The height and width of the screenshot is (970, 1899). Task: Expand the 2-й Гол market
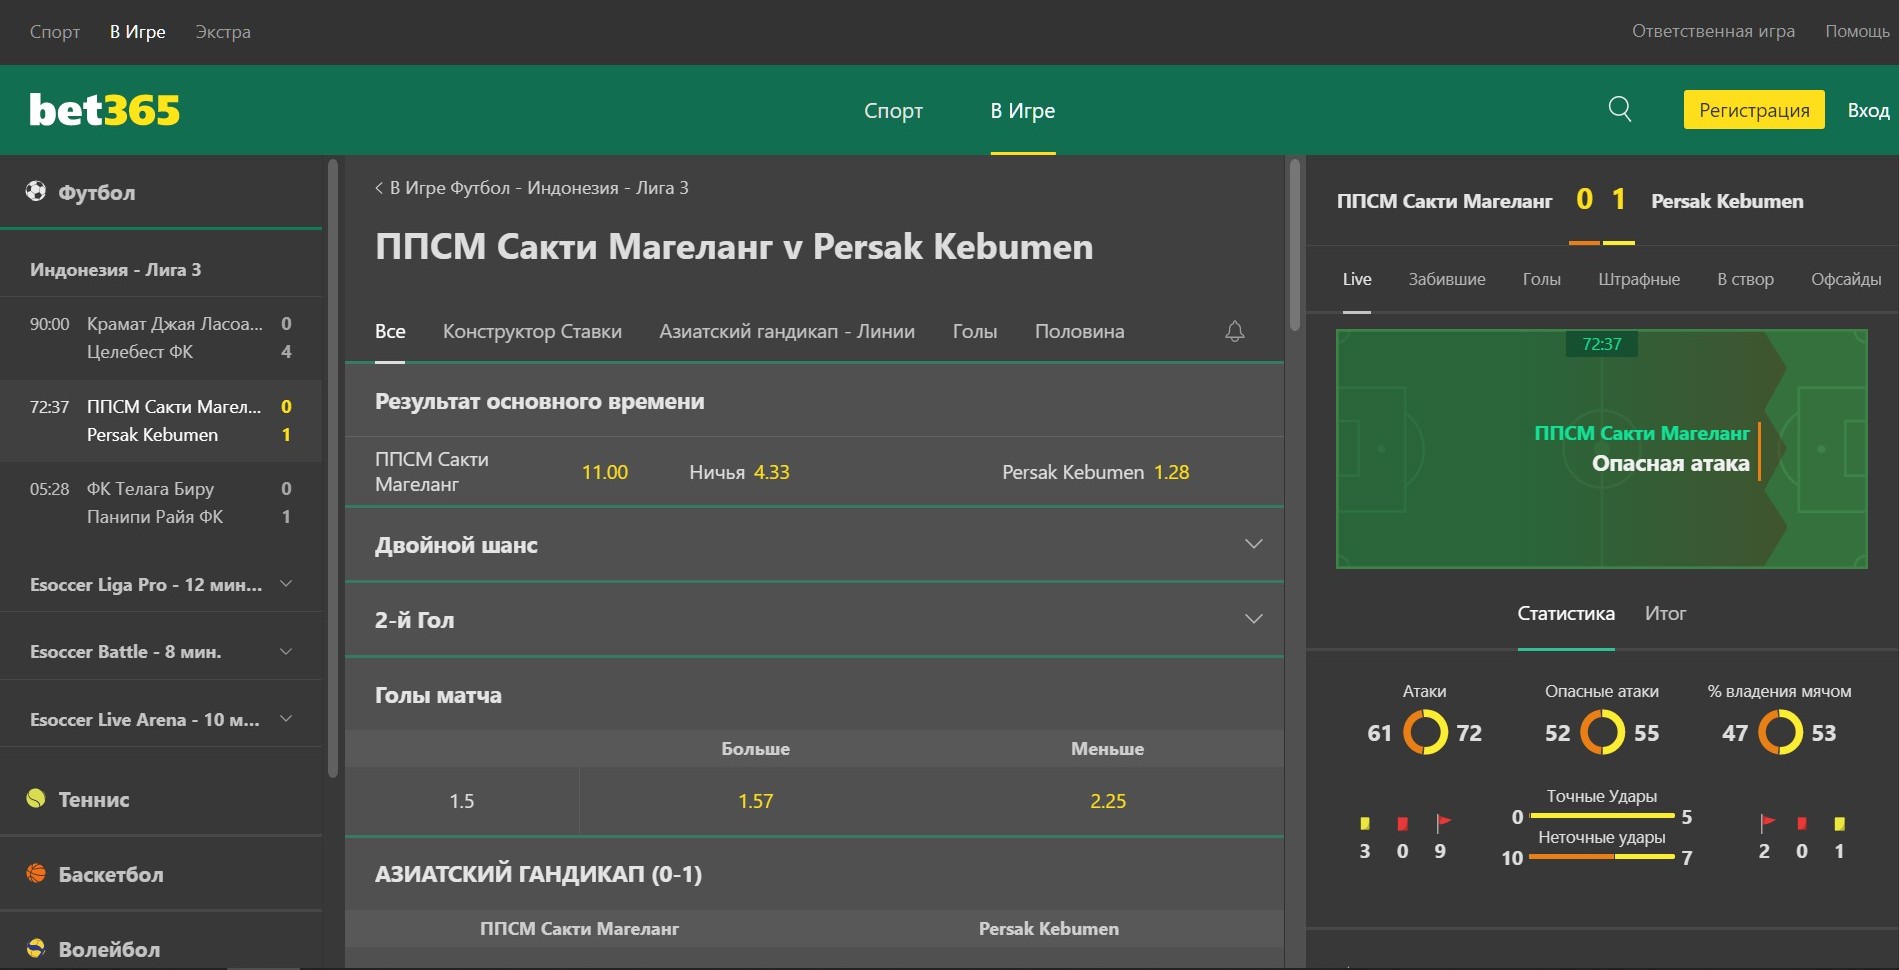[814, 620]
